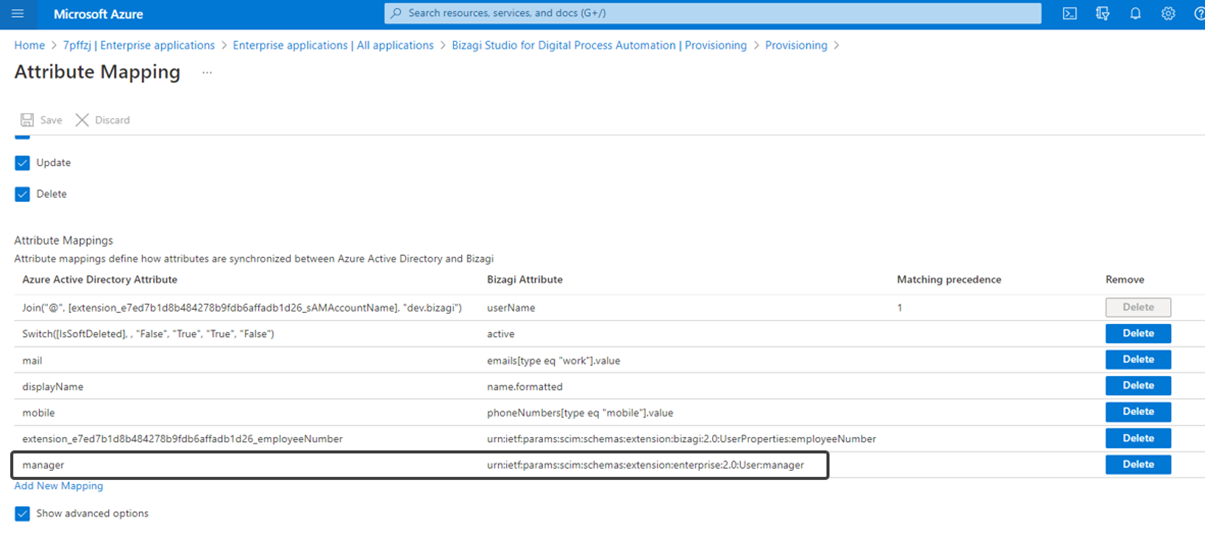Uncheck the Delete checkbox
Viewport: 1205px width, 538px height.
point(22,194)
